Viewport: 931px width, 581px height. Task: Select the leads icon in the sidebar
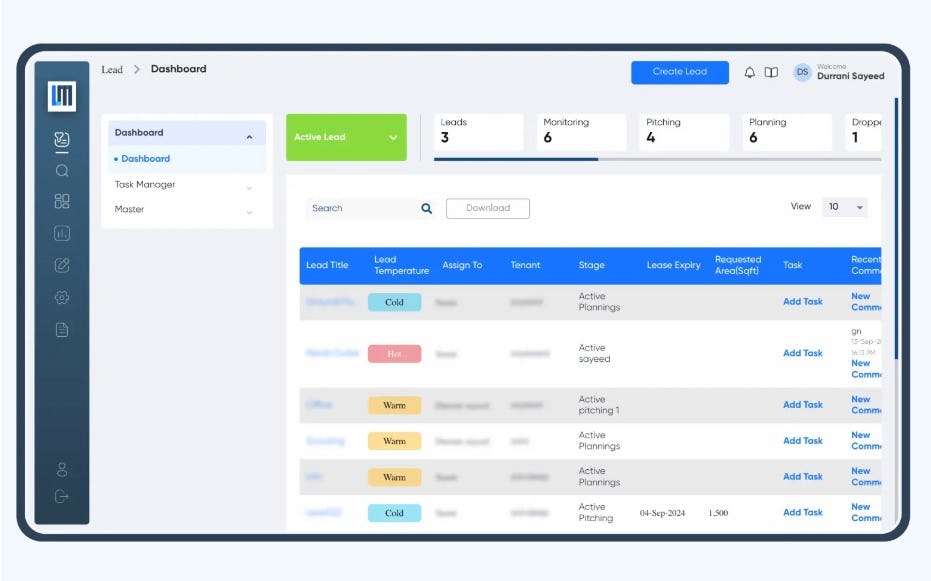point(62,140)
